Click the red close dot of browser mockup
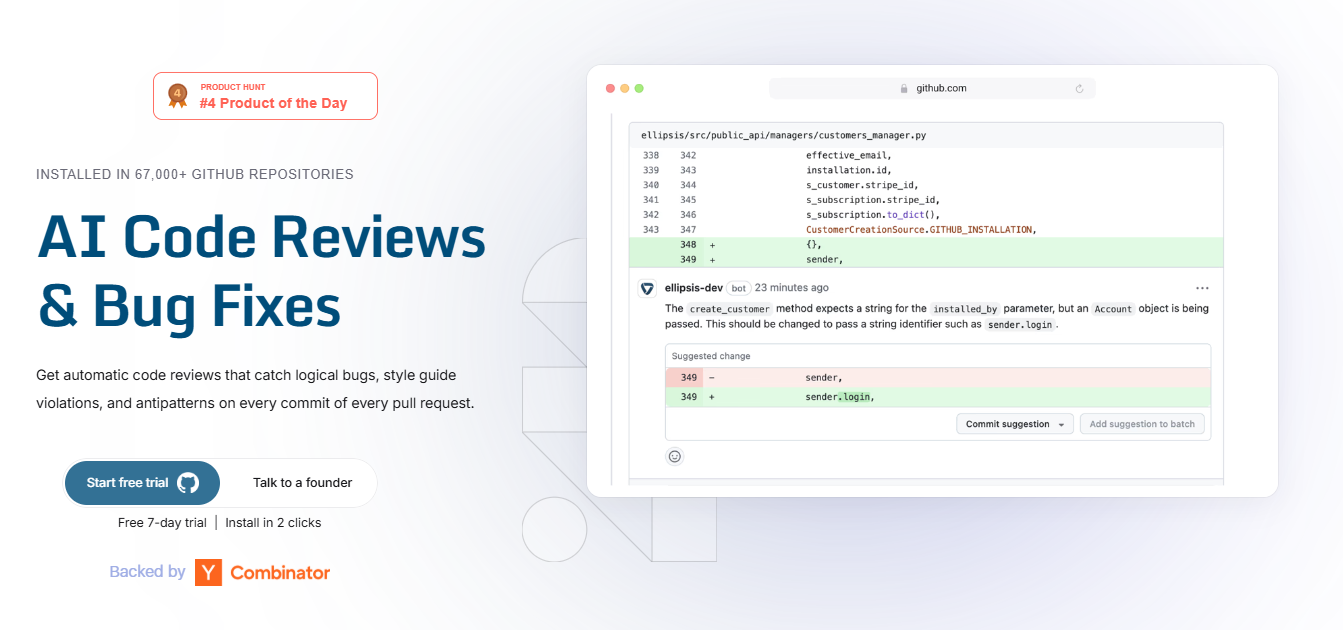Screen dimensions: 1343x630 611,88
